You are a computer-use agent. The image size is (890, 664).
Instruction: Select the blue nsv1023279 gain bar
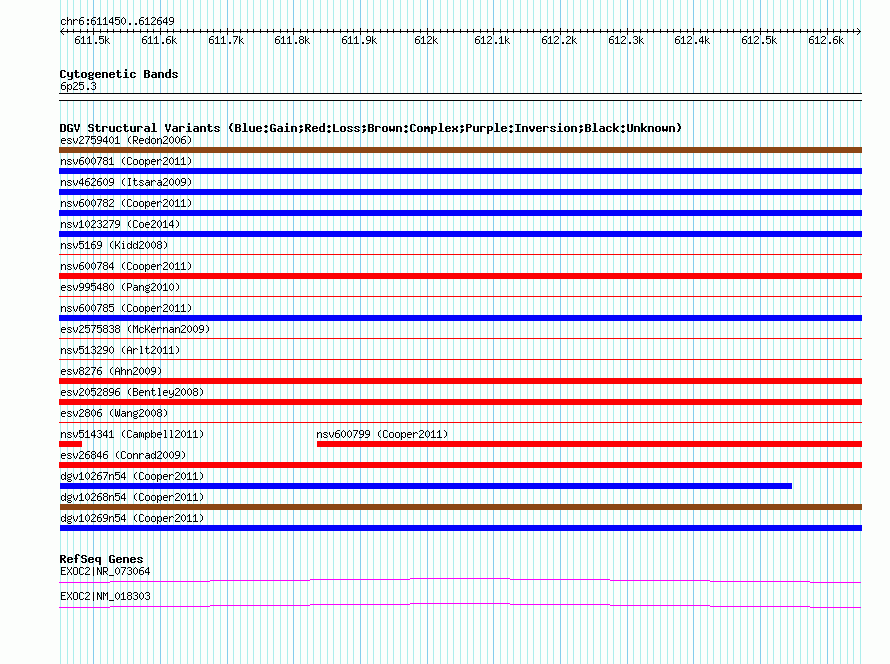coord(460,234)
